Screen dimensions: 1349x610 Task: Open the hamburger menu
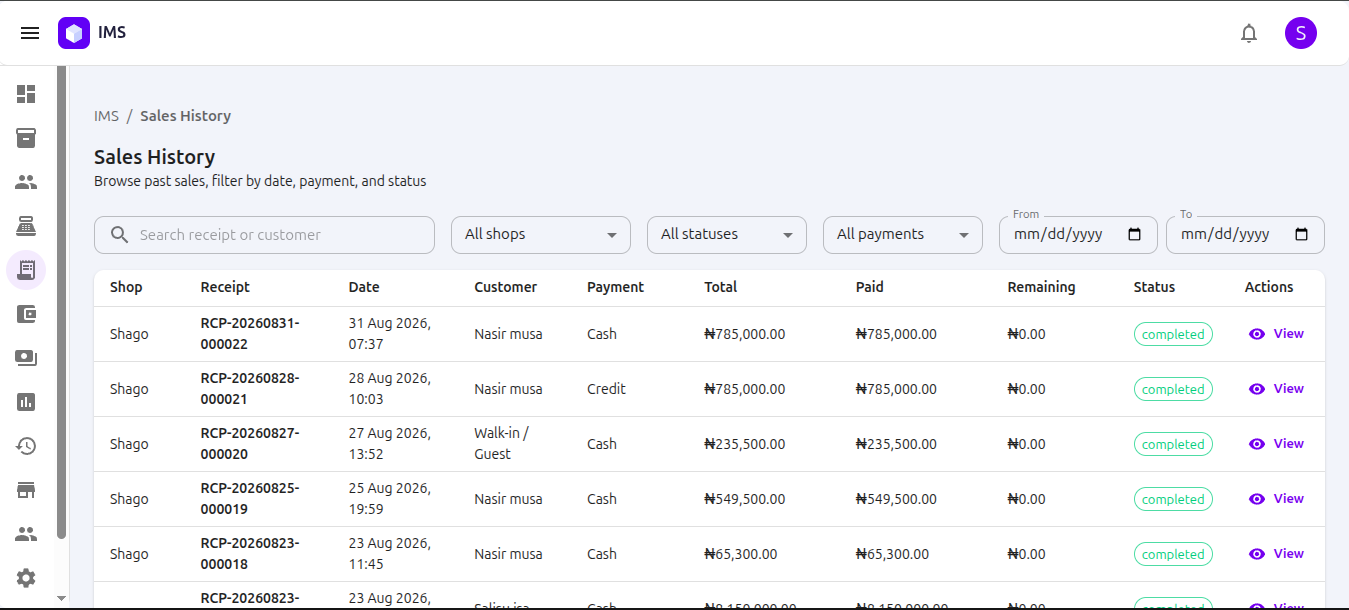30,33
